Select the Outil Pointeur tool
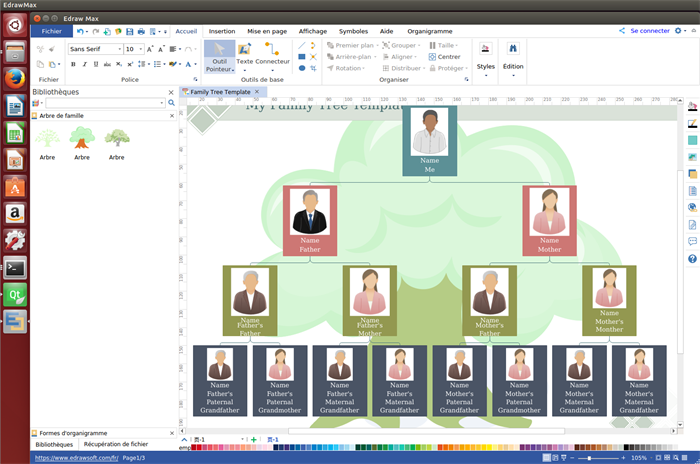Image resolution: width=700 pixels, height=464 pixels. pos(219,57)
